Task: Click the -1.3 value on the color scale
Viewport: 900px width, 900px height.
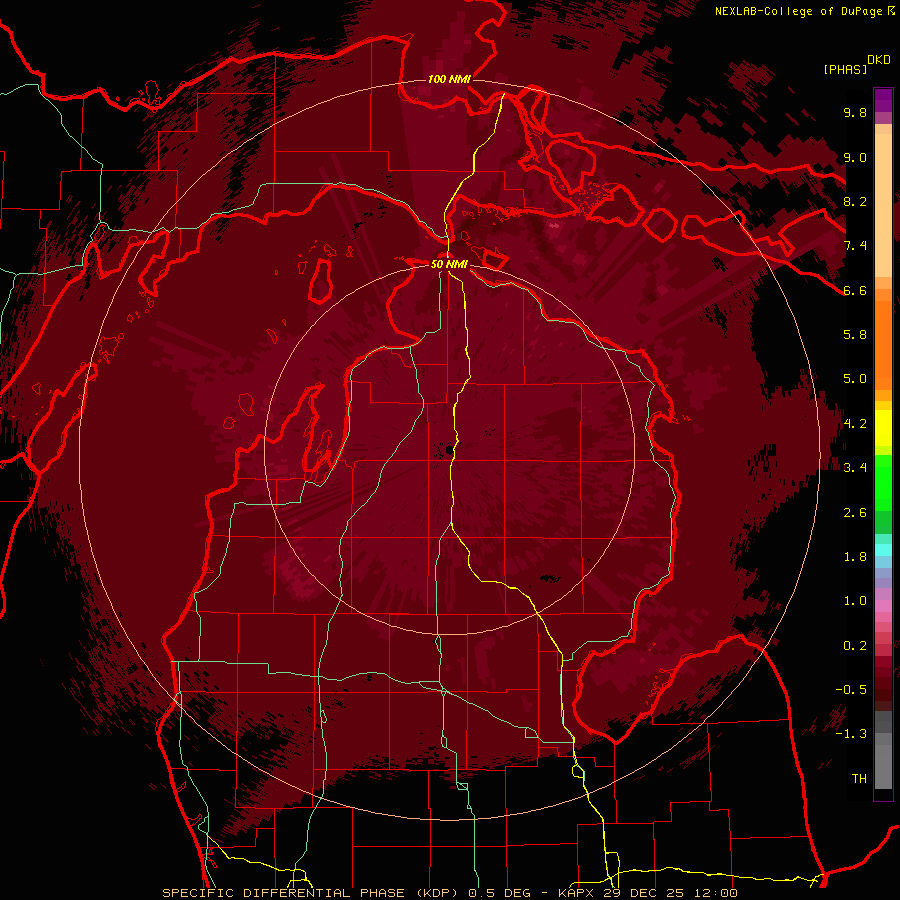Action: pos(851,734)
